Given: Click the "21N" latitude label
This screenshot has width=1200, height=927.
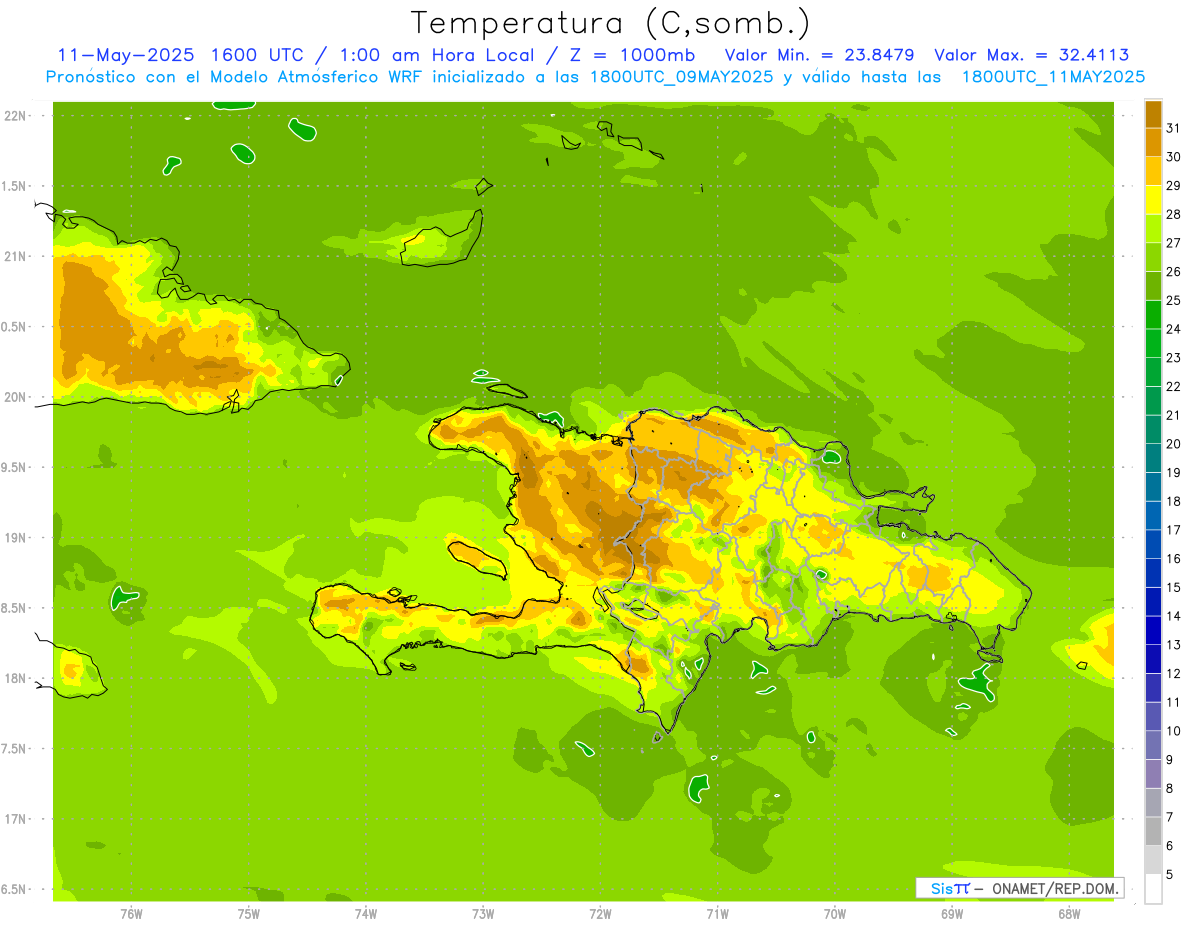Looking at the screenshot, I should (17, 257).
